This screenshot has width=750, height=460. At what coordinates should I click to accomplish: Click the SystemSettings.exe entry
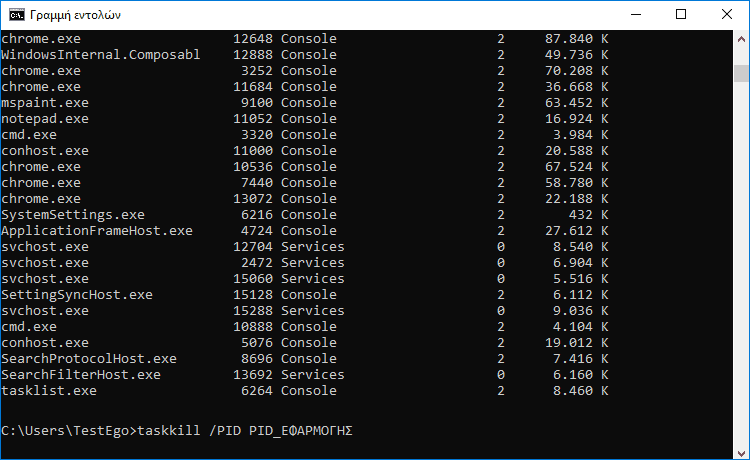click(73, 215)
